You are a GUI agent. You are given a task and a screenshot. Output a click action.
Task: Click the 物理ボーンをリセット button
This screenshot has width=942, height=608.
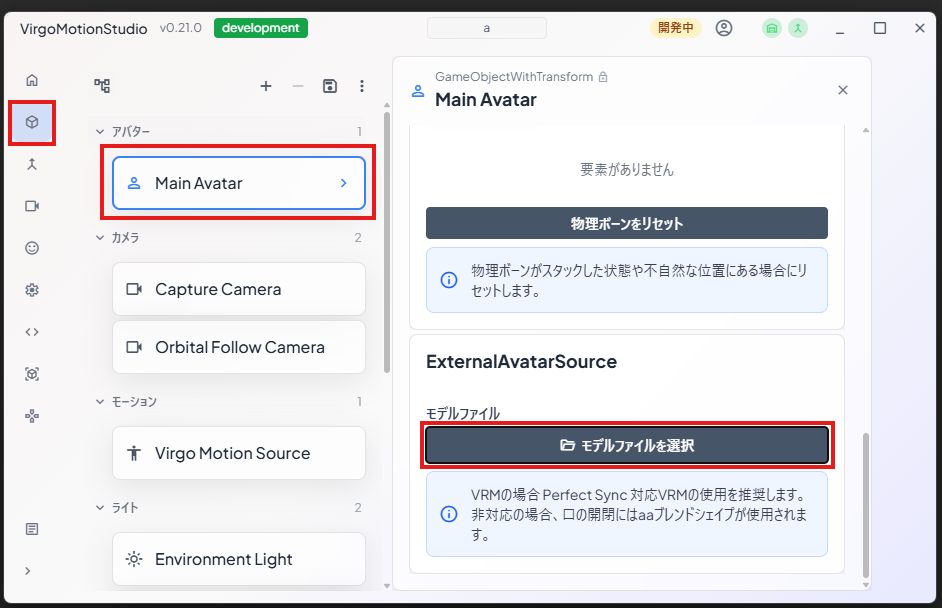[x=627, y=223]
